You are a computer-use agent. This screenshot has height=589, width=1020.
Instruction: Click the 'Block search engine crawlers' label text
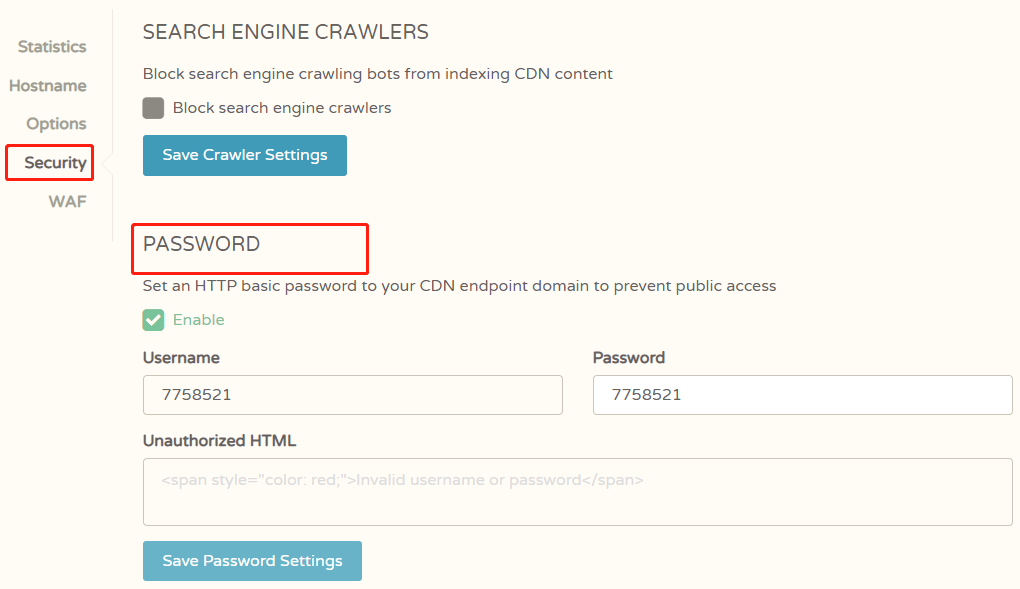click(281, 108)
